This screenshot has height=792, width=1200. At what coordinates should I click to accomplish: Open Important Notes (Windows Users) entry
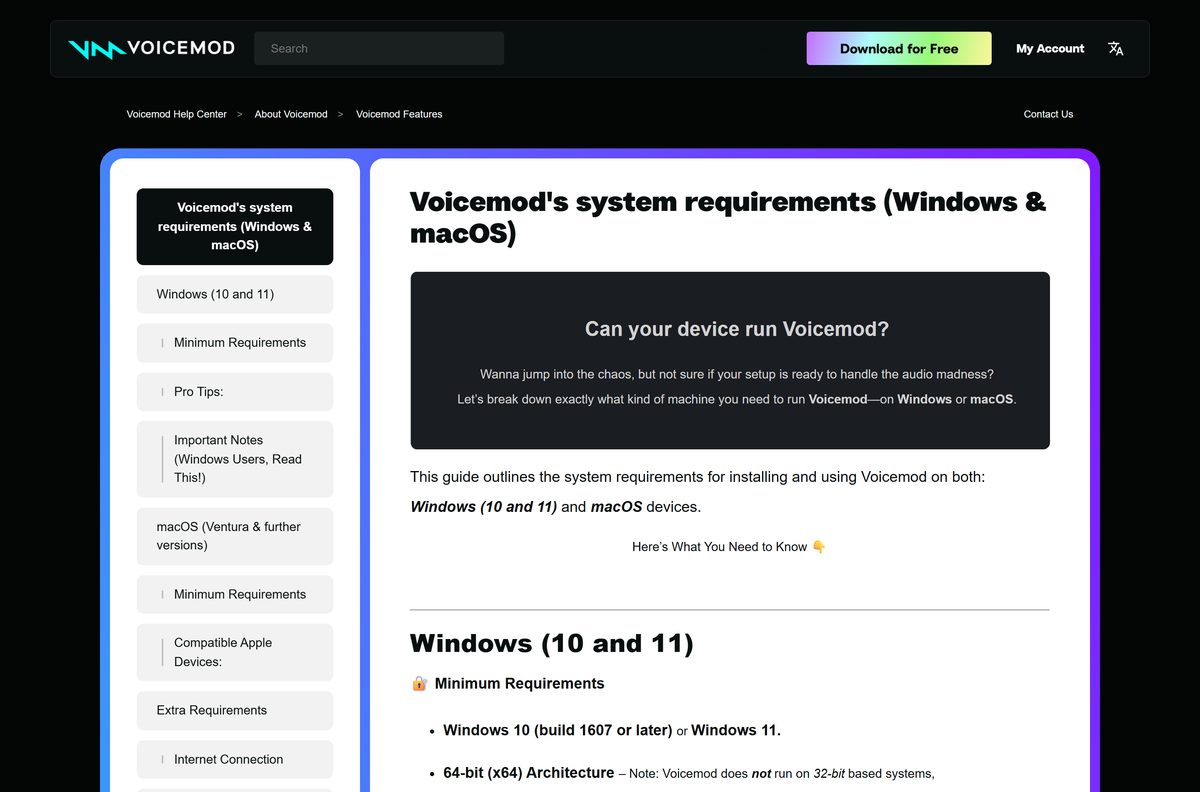235,459
